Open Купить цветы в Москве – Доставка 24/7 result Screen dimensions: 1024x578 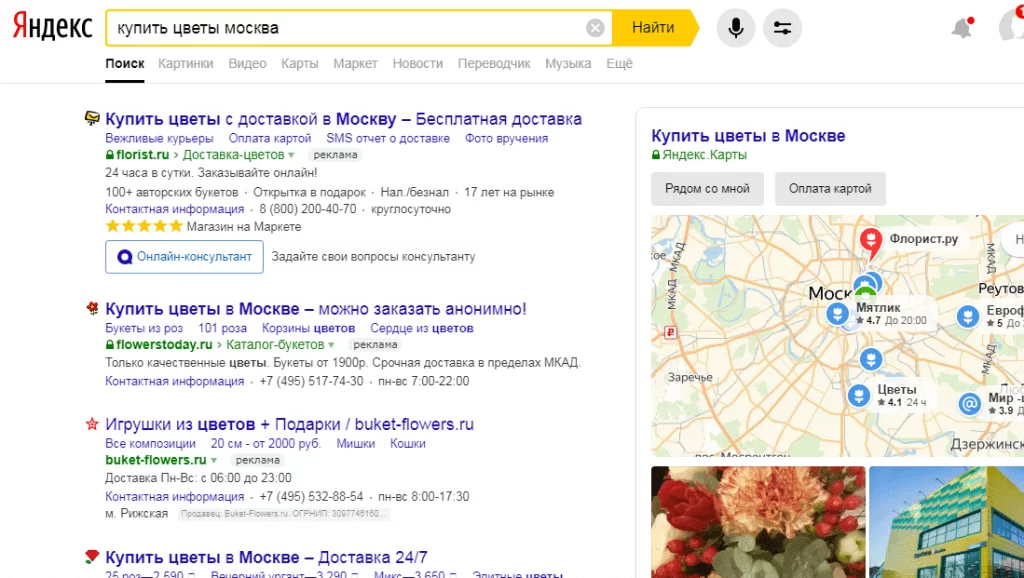click(266, 557)
